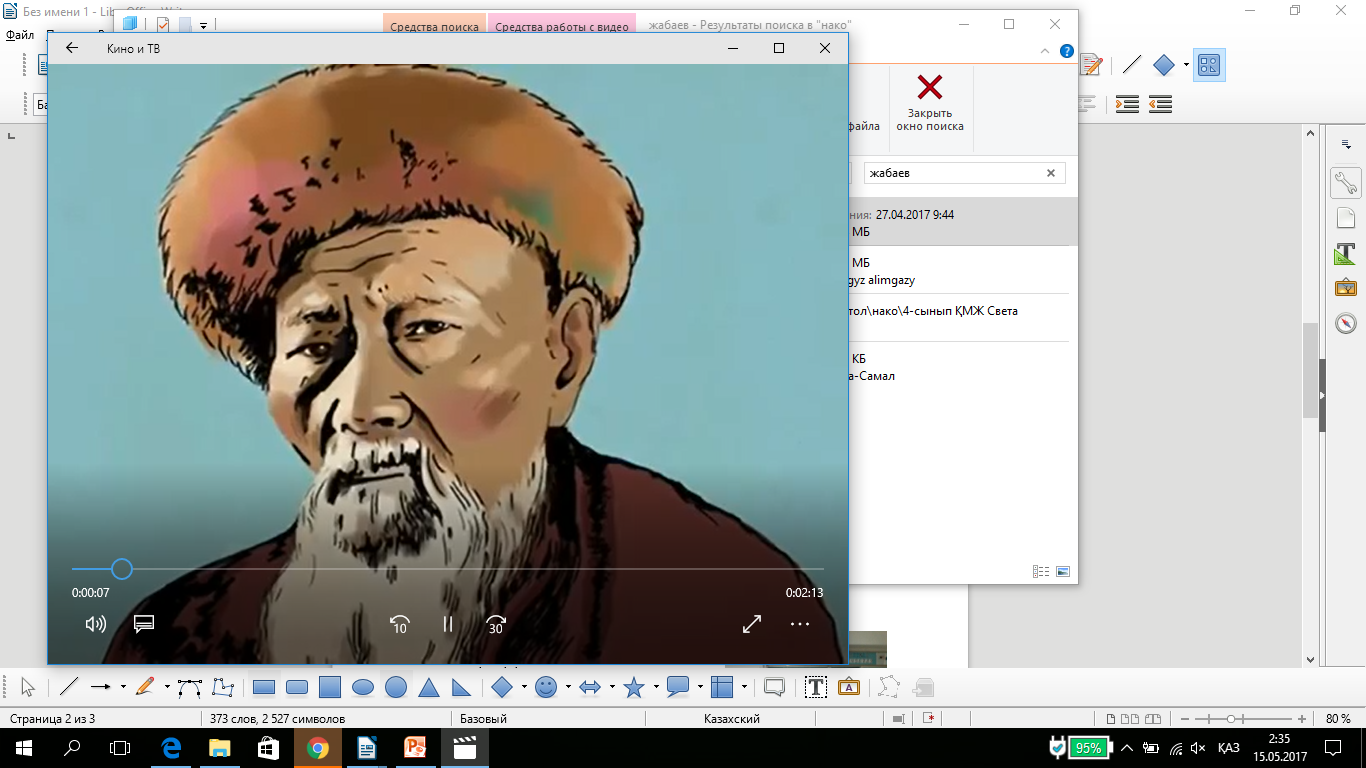Open Google Chrome from the taskbar
Viewport: 1366px width, 768px height.
[x=317, y=748]
